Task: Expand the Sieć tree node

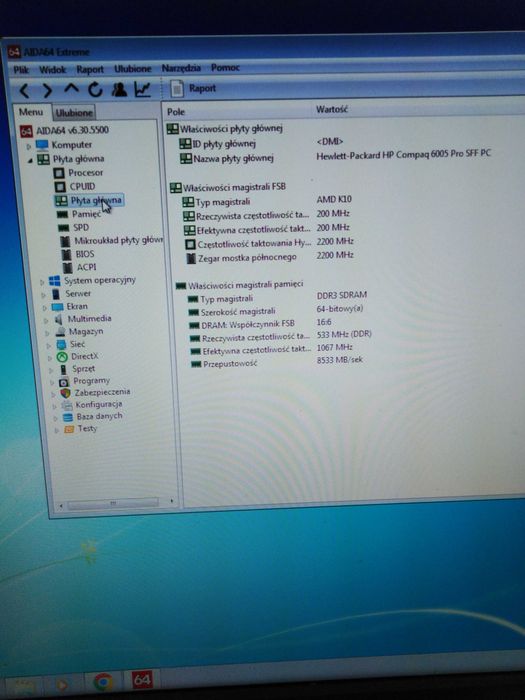Action: tap(49, 345)
